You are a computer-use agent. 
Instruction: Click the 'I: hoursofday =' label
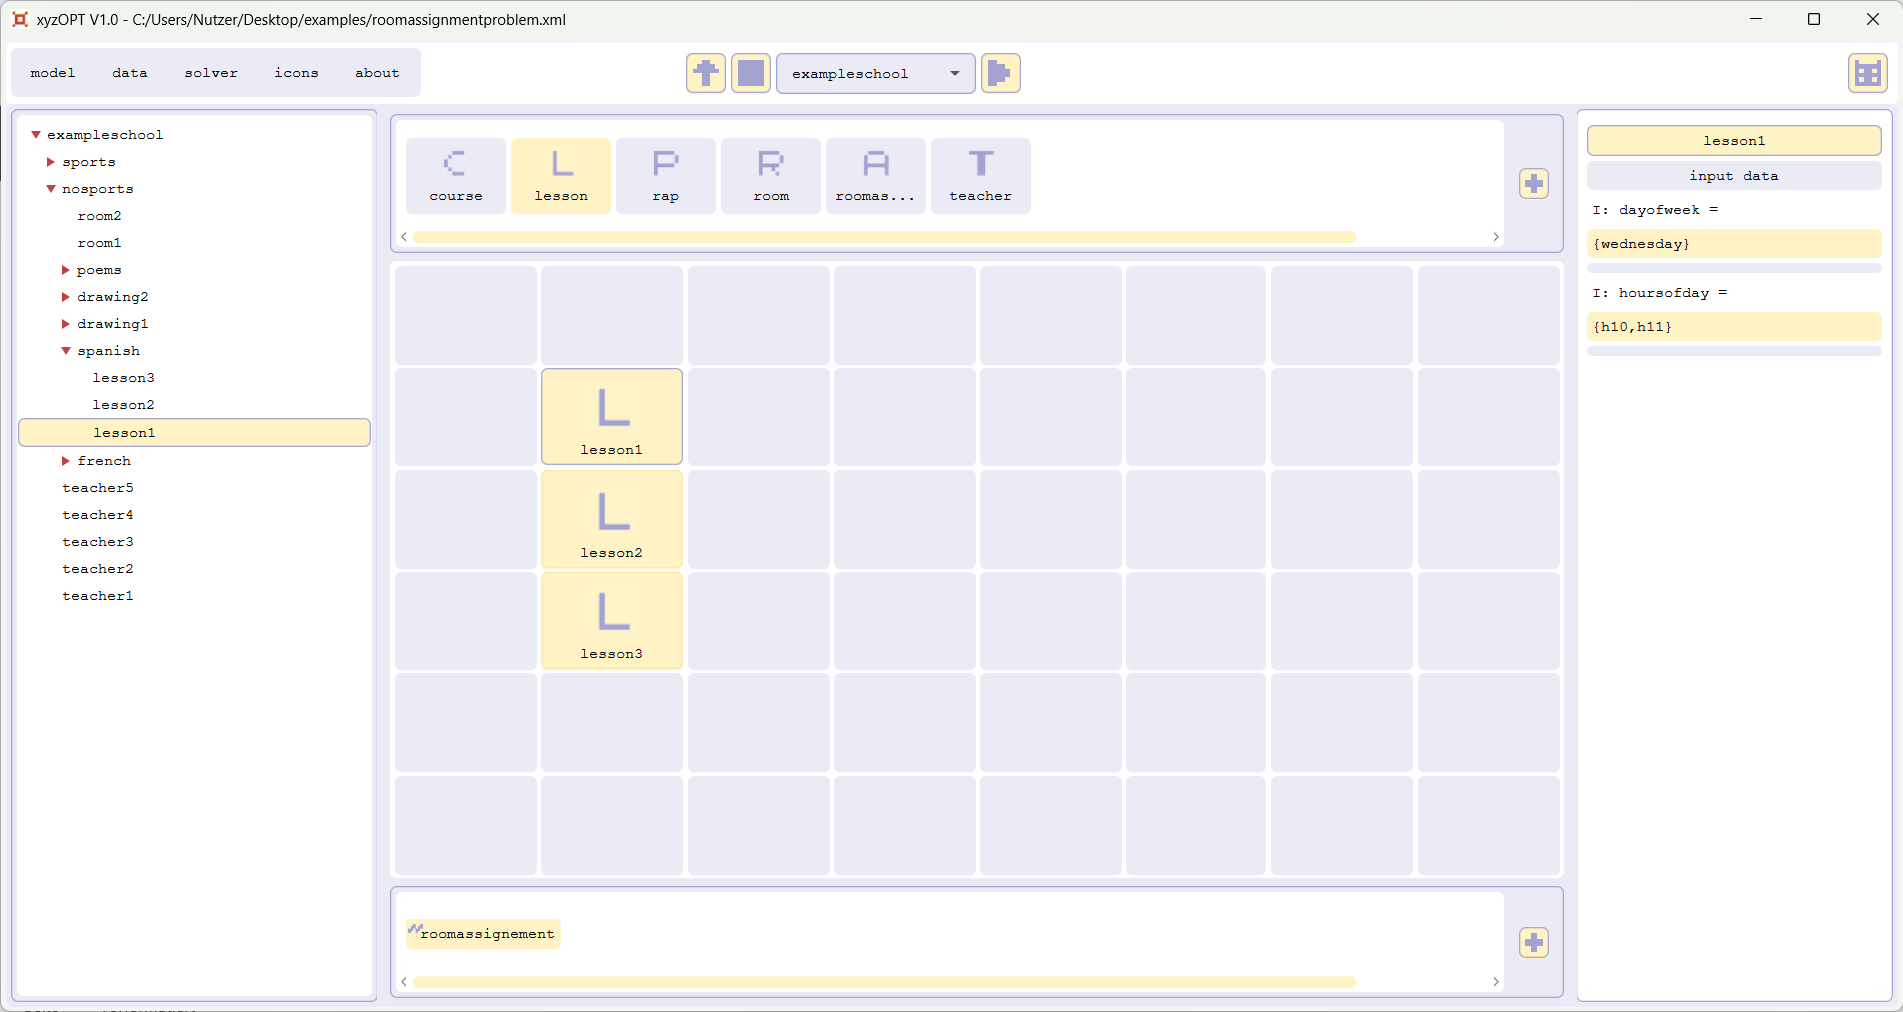pos(1660,293)
